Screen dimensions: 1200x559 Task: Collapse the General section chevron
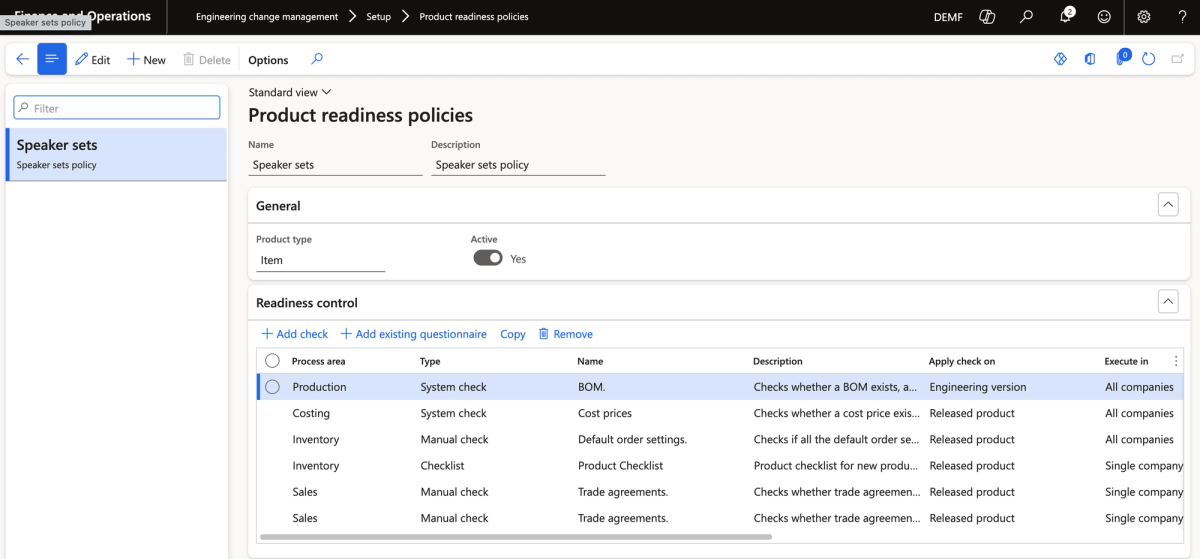pos(1167,205)
